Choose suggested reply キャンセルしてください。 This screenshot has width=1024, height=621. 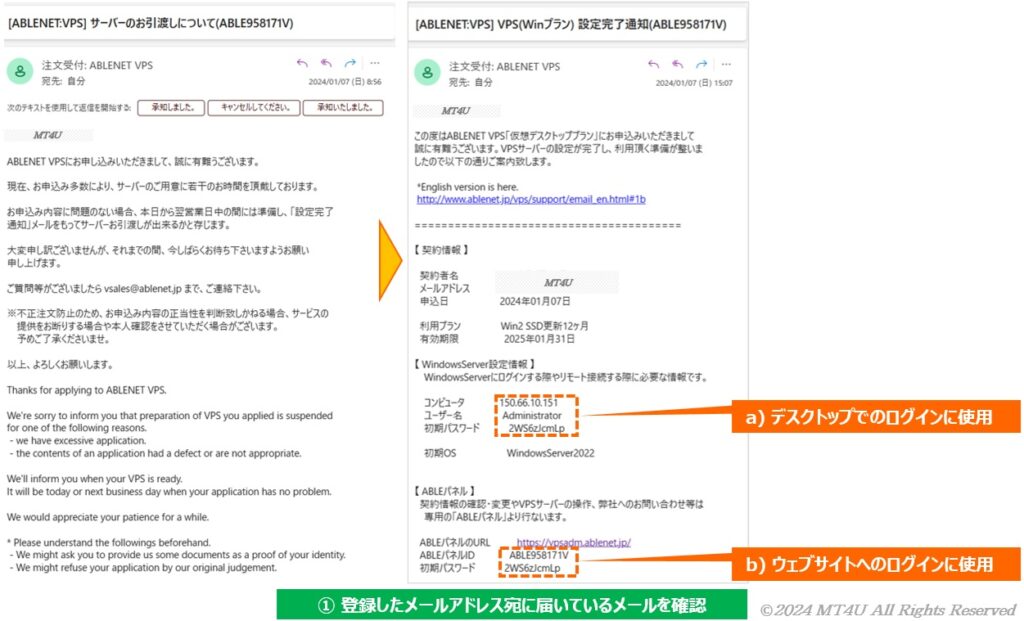(254, 108)
